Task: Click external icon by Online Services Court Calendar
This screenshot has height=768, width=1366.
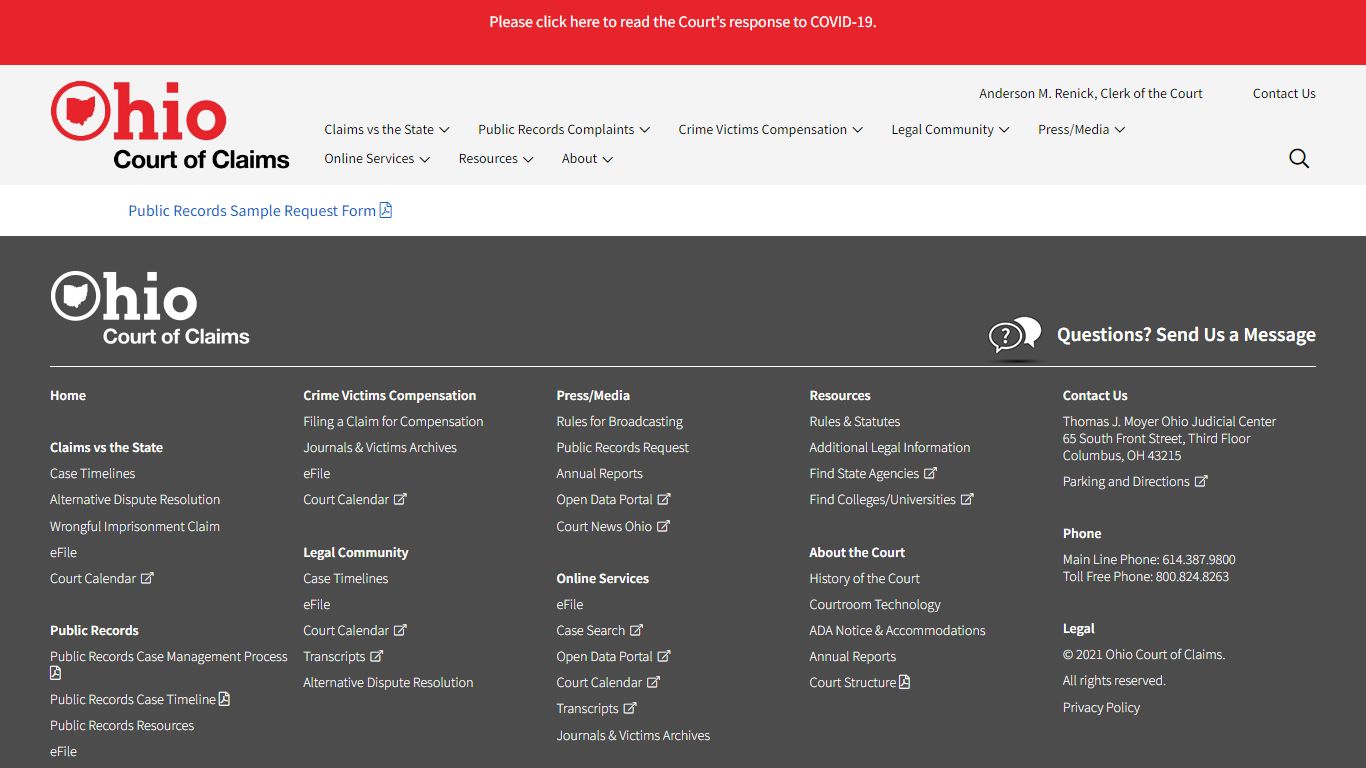Action: (x=653, y=682)
